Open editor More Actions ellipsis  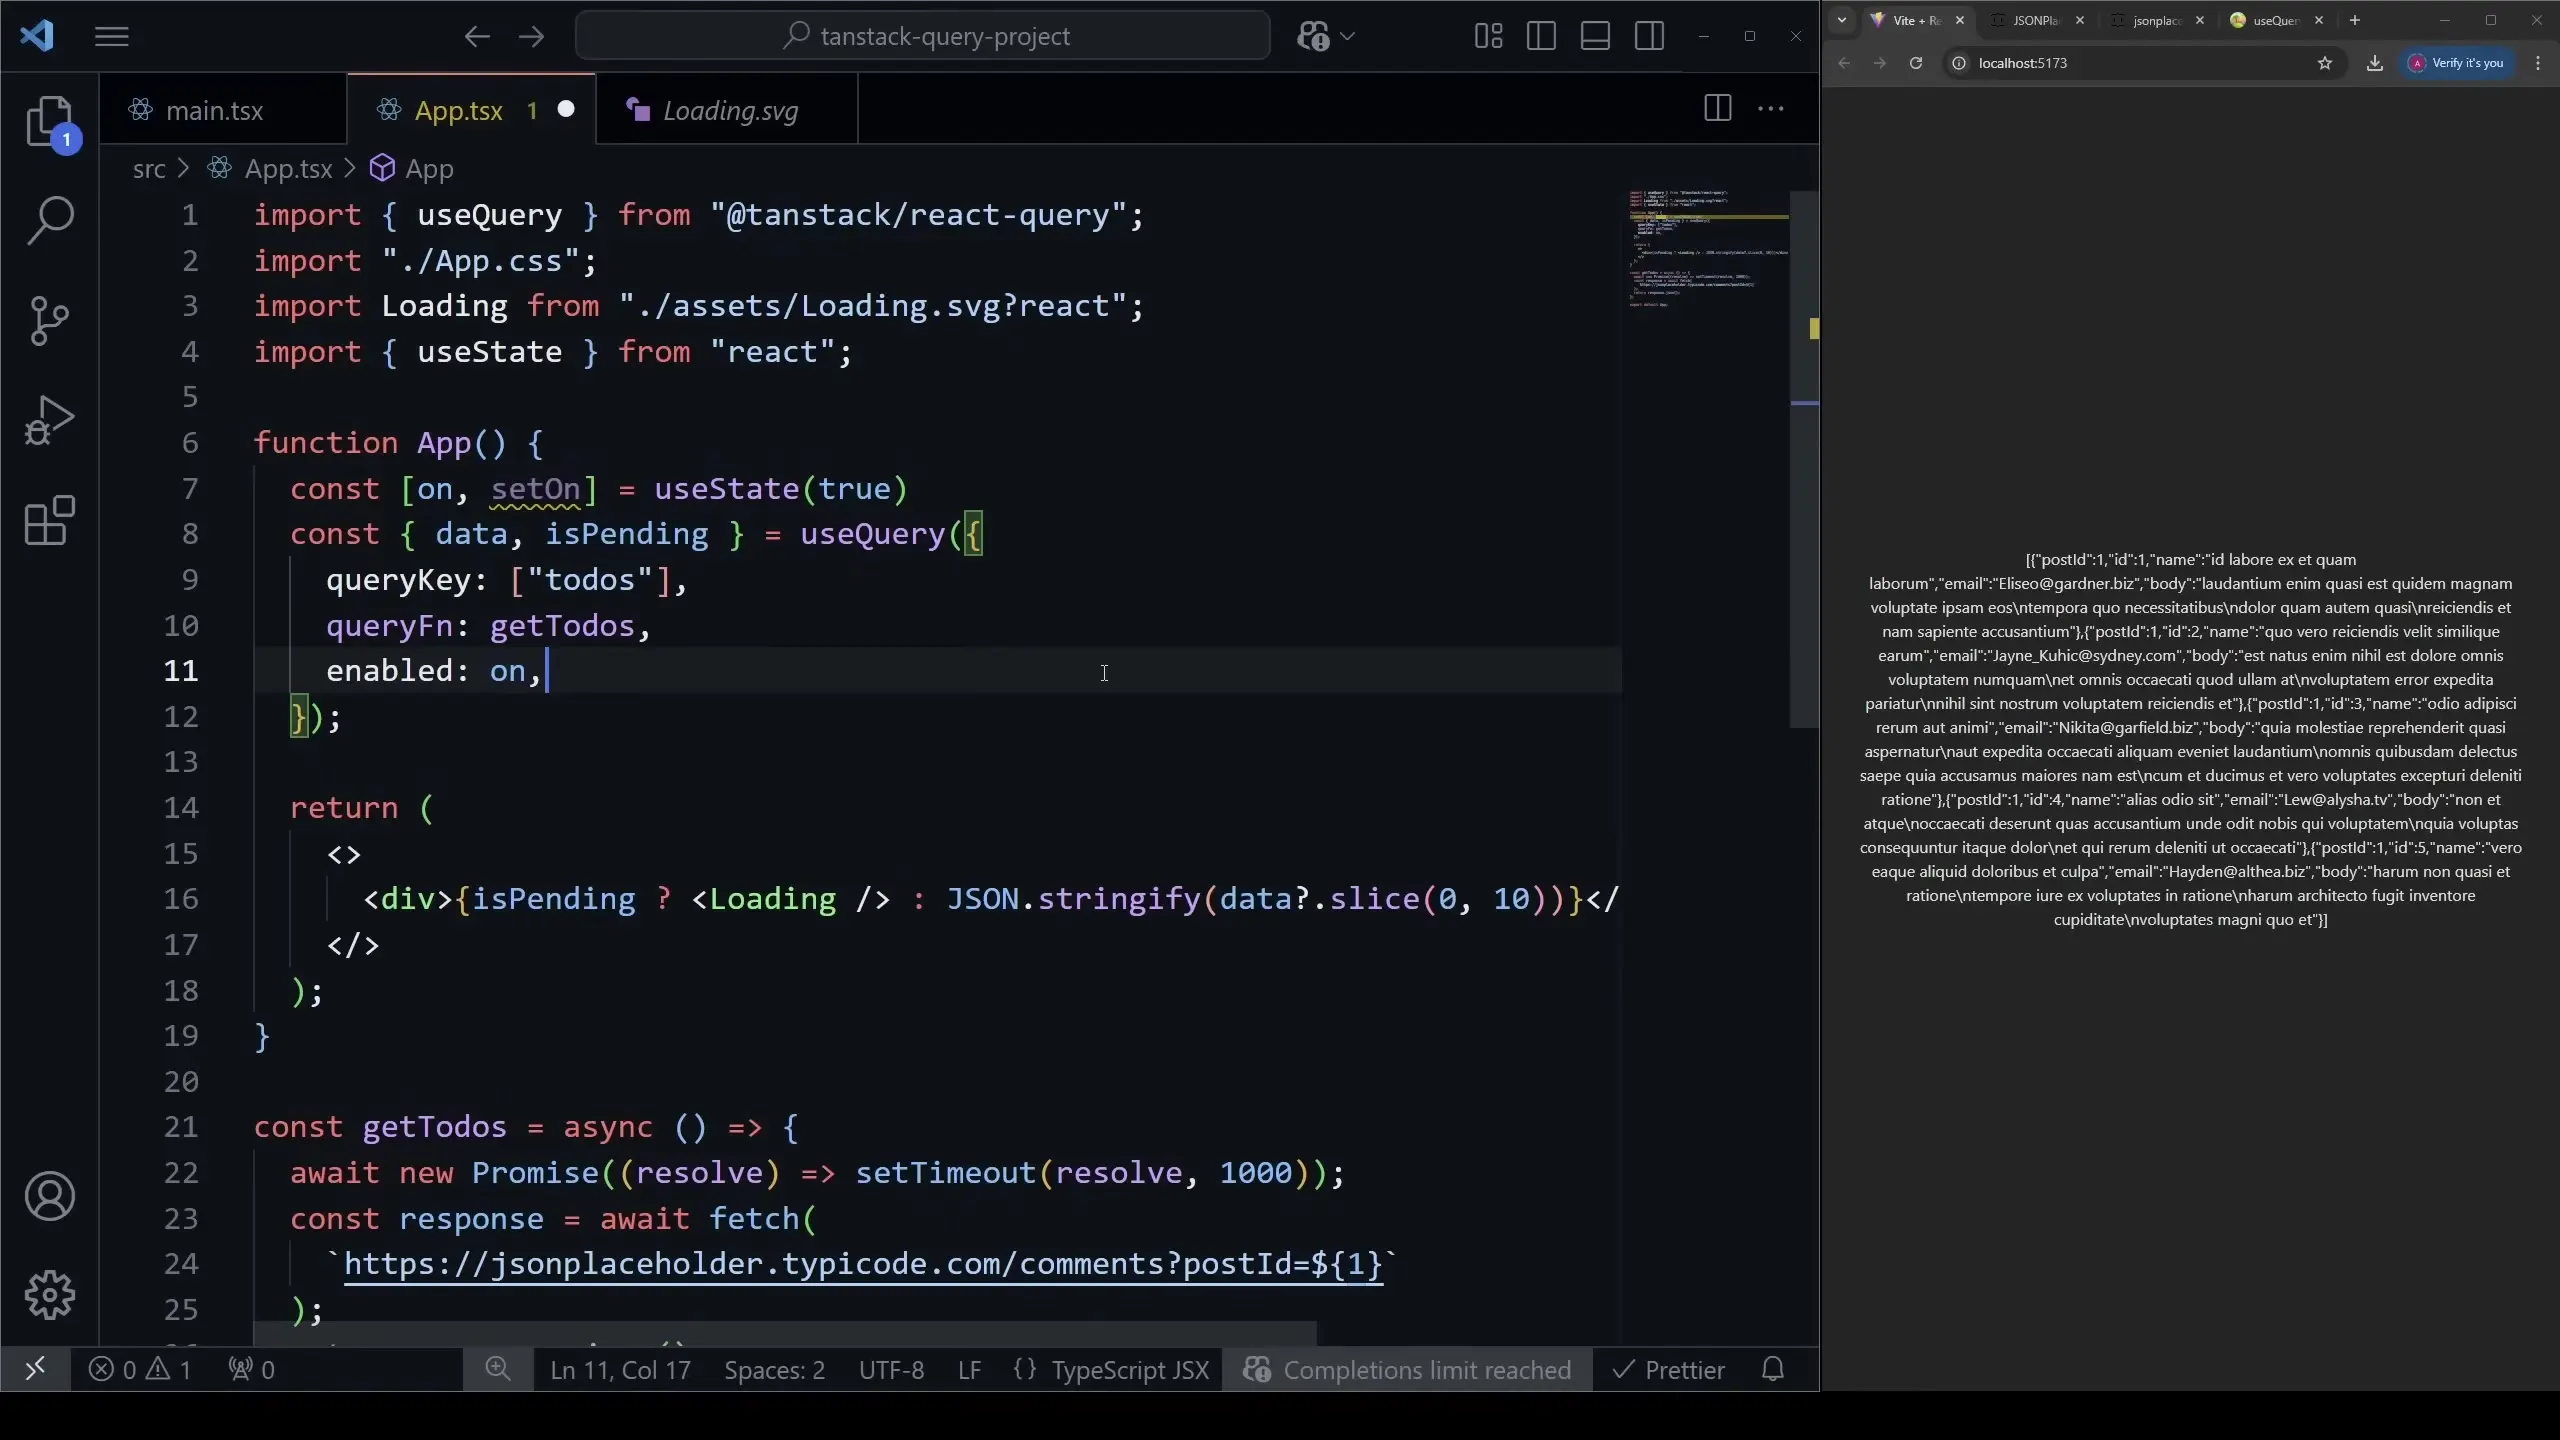1770,108
